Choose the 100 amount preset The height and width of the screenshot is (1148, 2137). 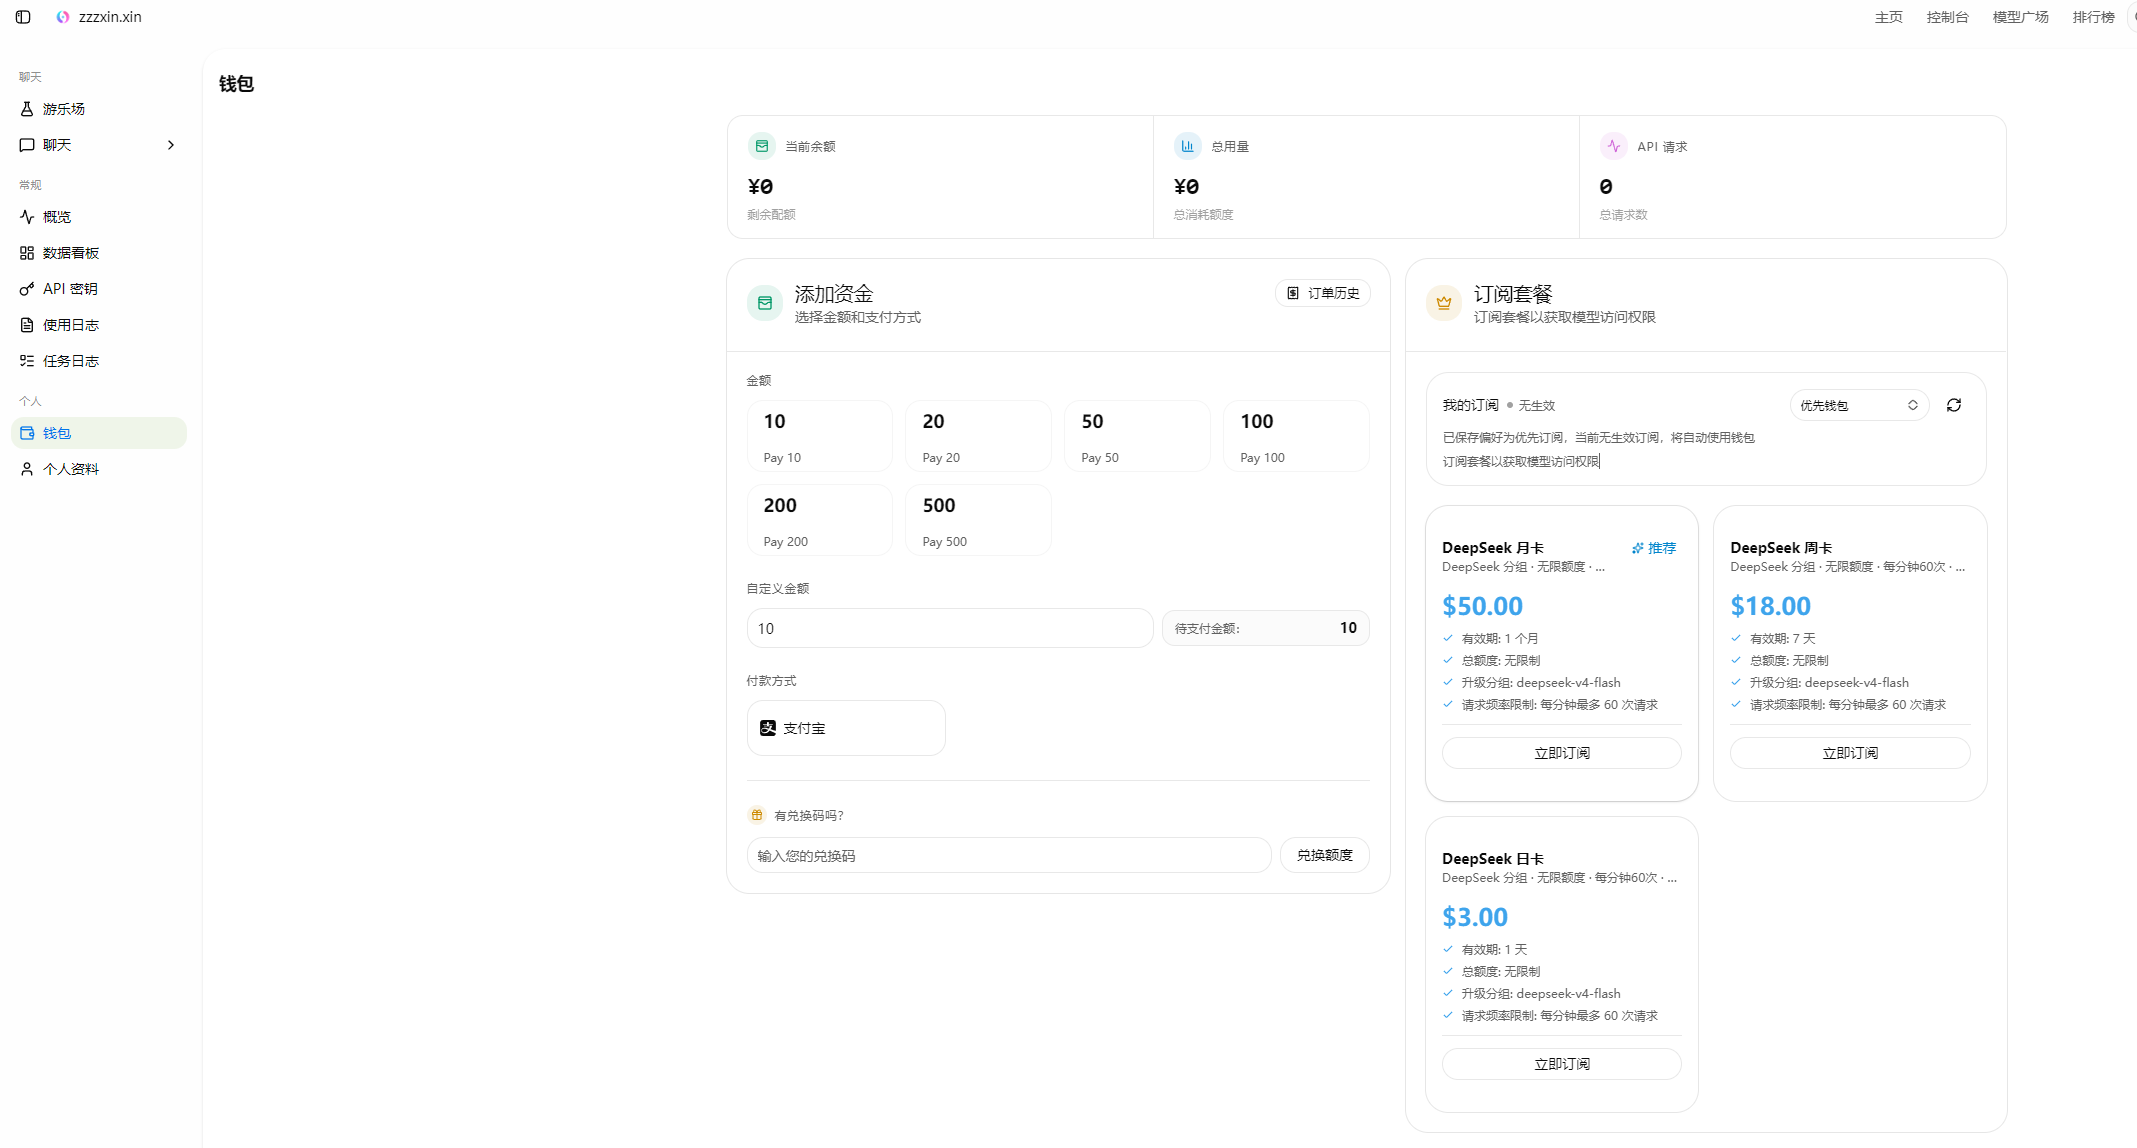point(1296,436)
